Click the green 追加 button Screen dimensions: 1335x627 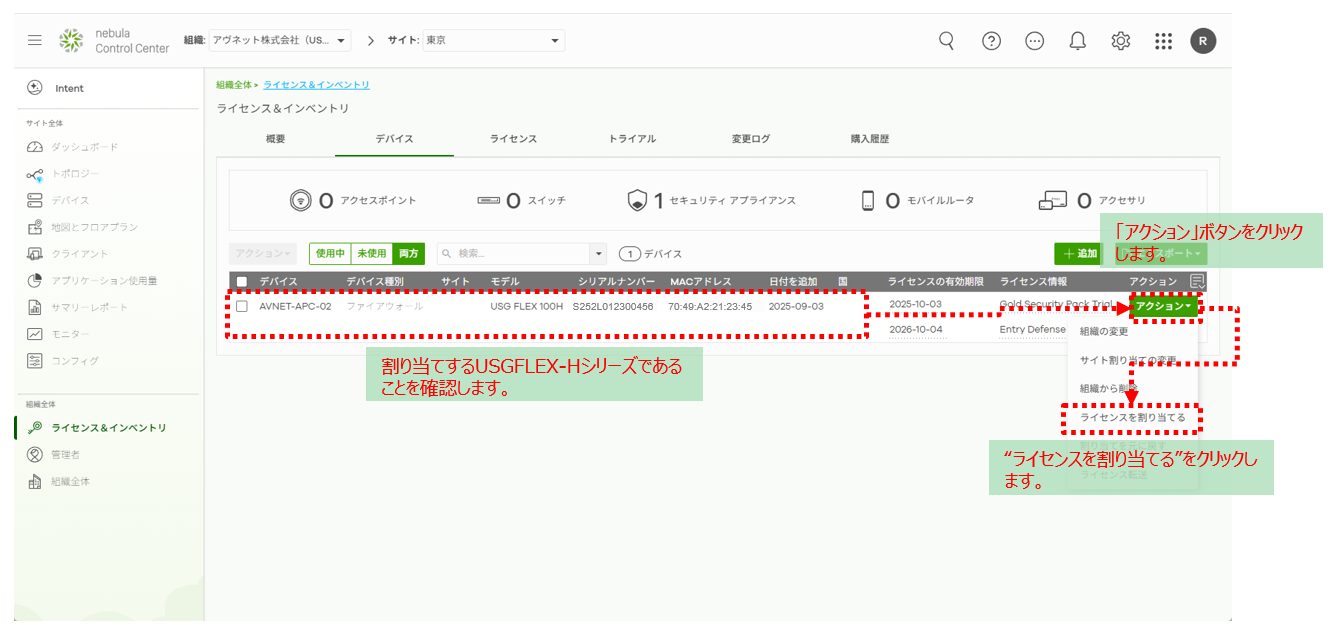[x=1079, y=253]
